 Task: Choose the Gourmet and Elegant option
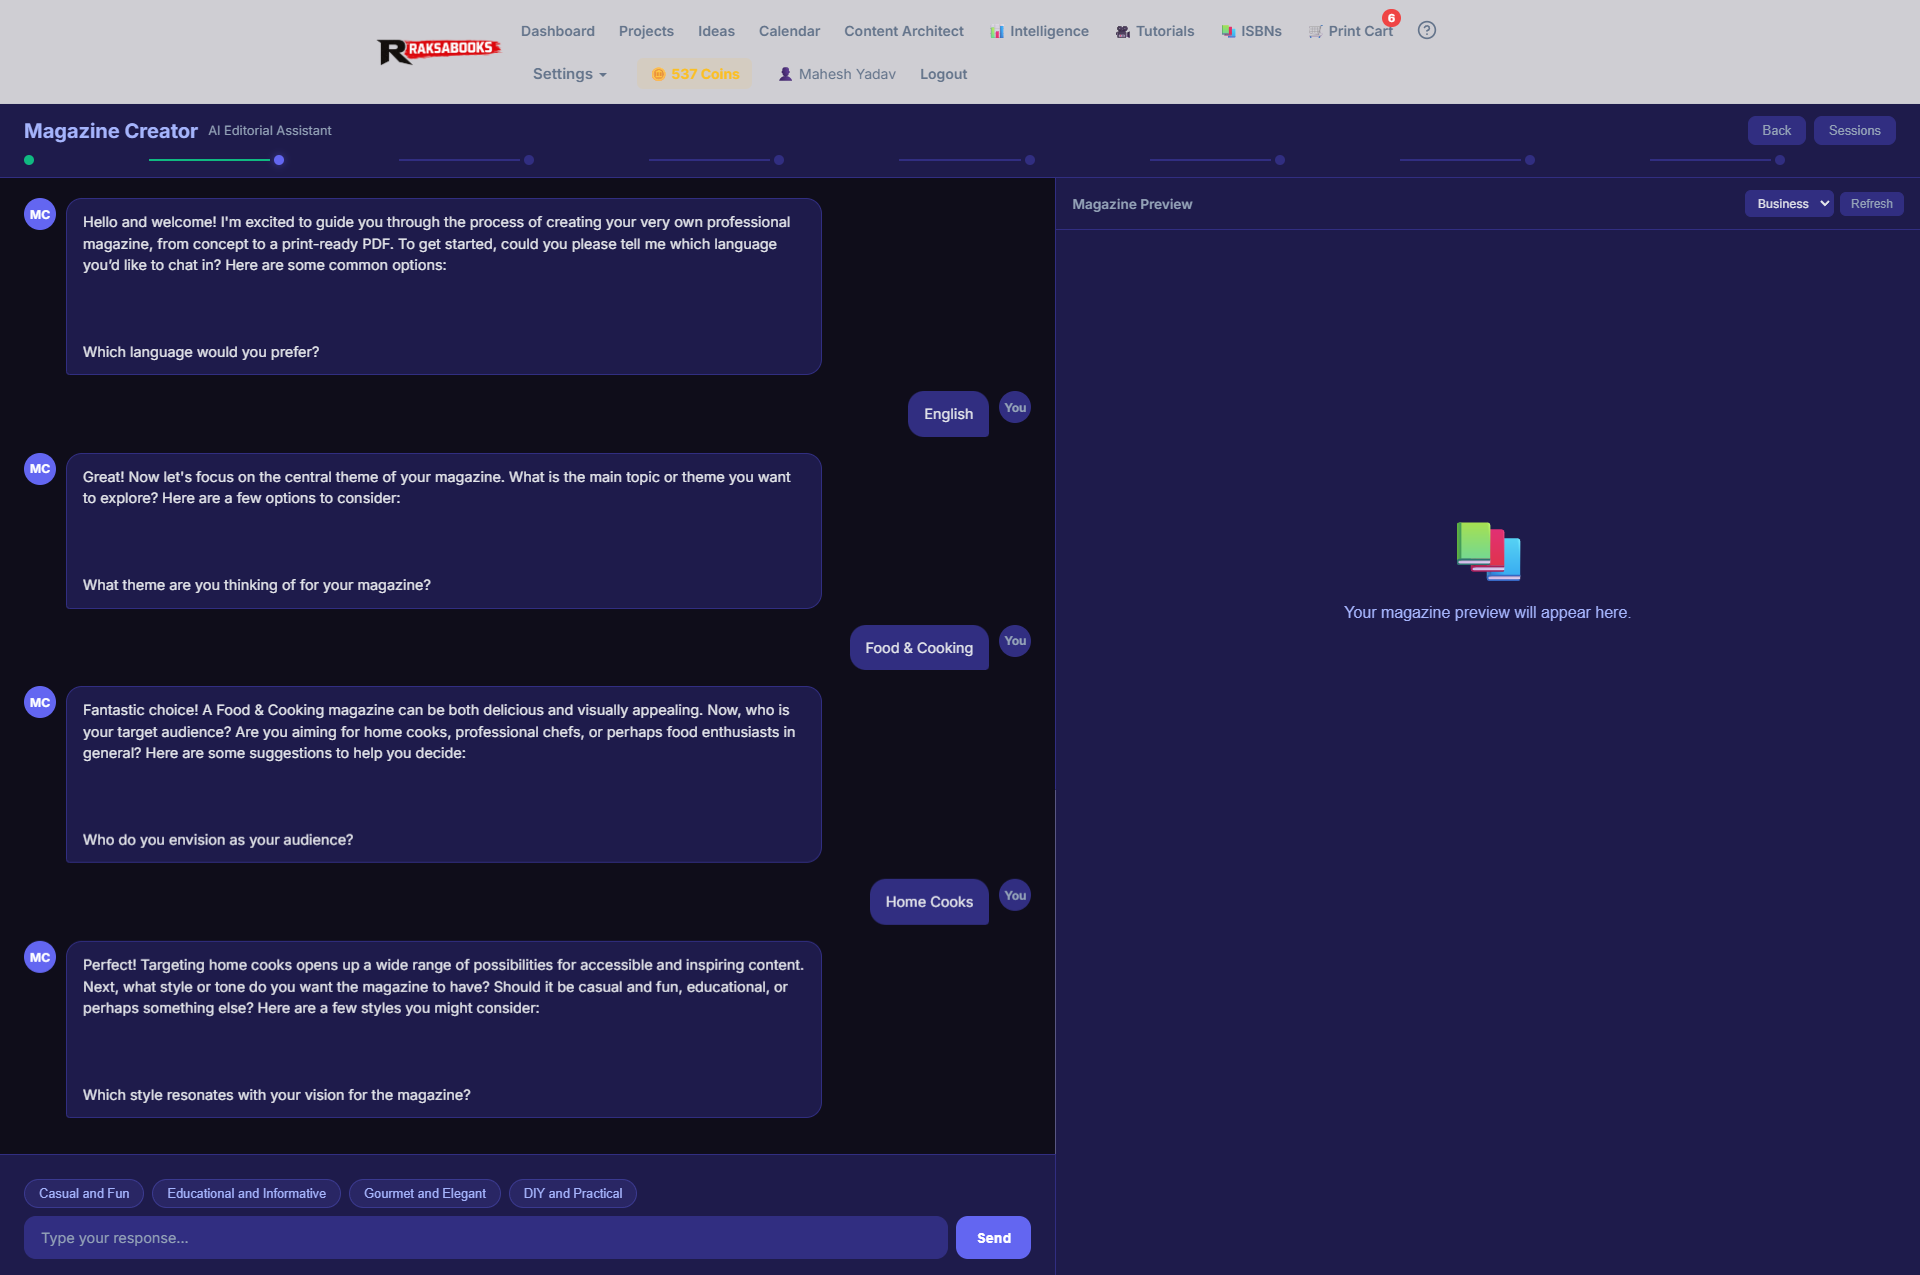tap(425, 1193)
